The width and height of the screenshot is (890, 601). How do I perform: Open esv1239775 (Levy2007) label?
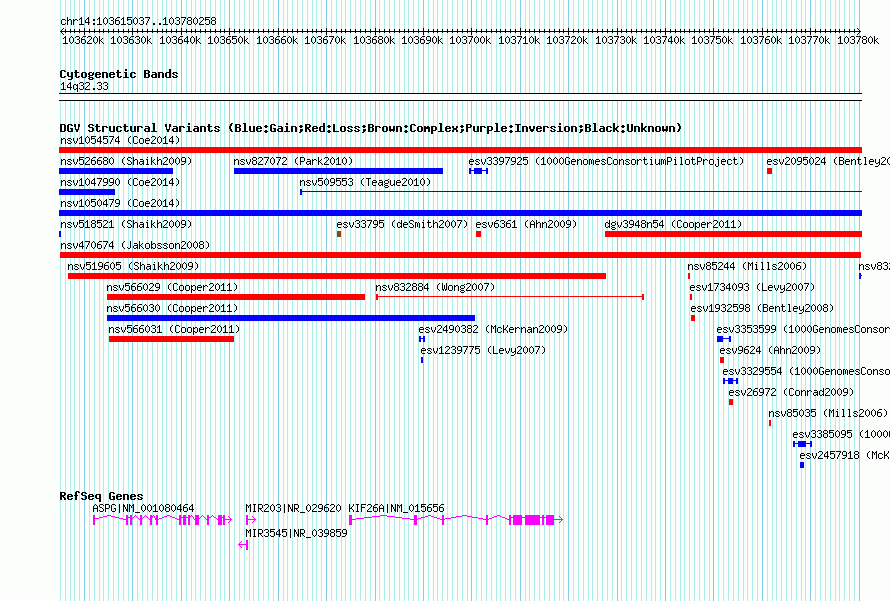coord(483,350)
